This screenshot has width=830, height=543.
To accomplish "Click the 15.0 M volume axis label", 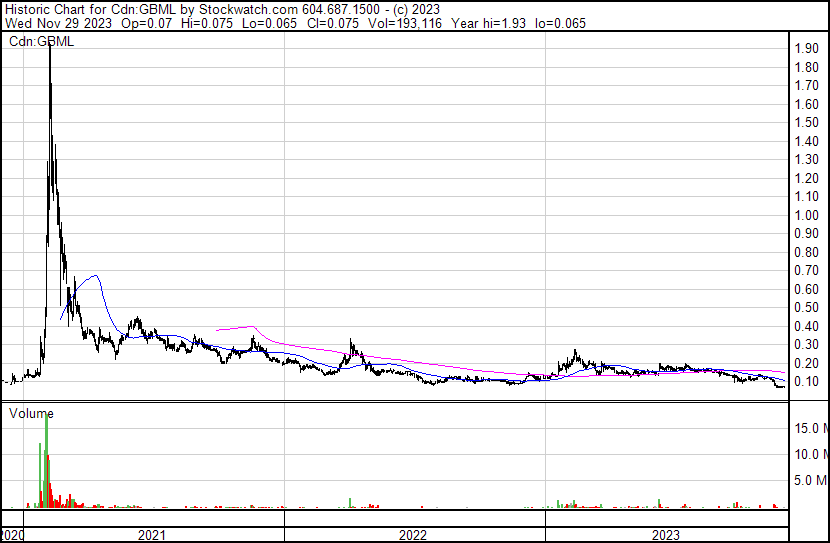I will (x=811, y=428).
